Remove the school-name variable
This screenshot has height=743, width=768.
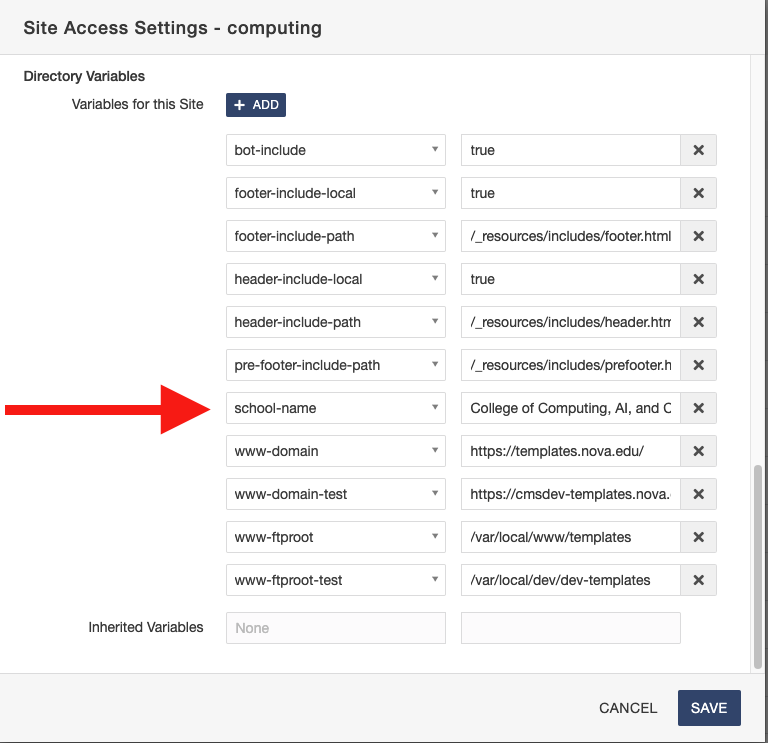698,408
